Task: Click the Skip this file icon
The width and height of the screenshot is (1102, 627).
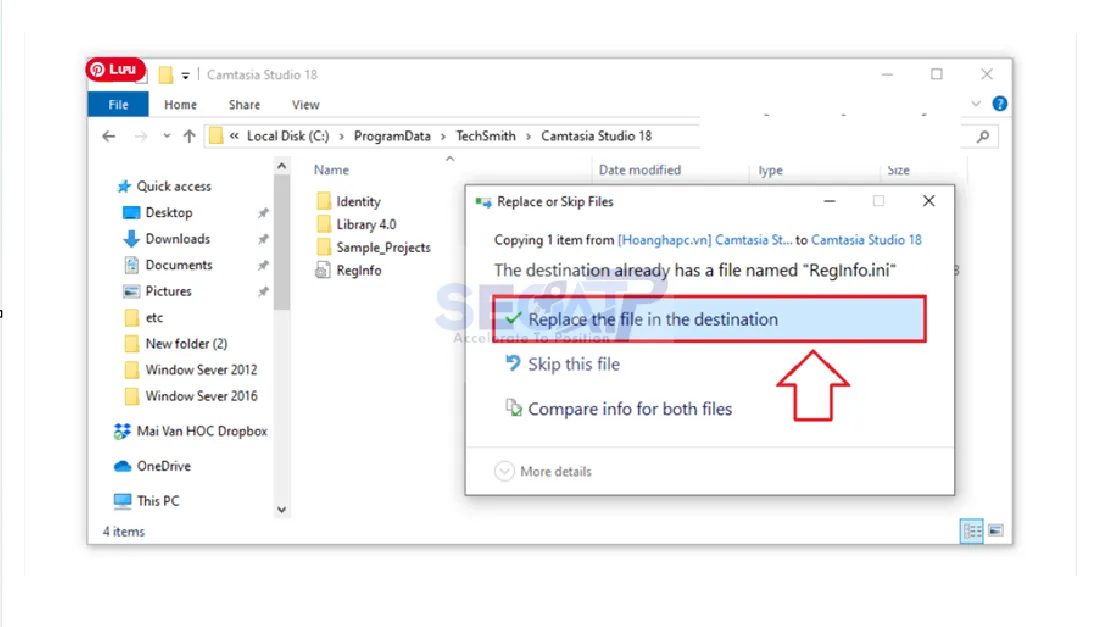Action: 515,364
